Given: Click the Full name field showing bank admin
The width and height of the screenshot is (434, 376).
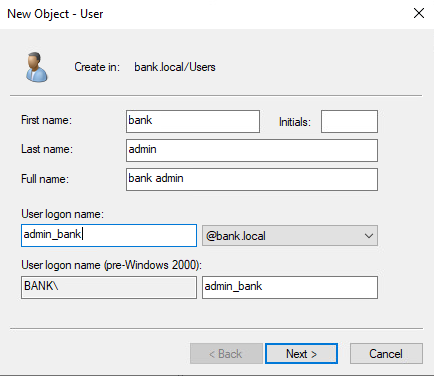Looking at the screenshot, I should pyautogui.click(x=252, y=179).
